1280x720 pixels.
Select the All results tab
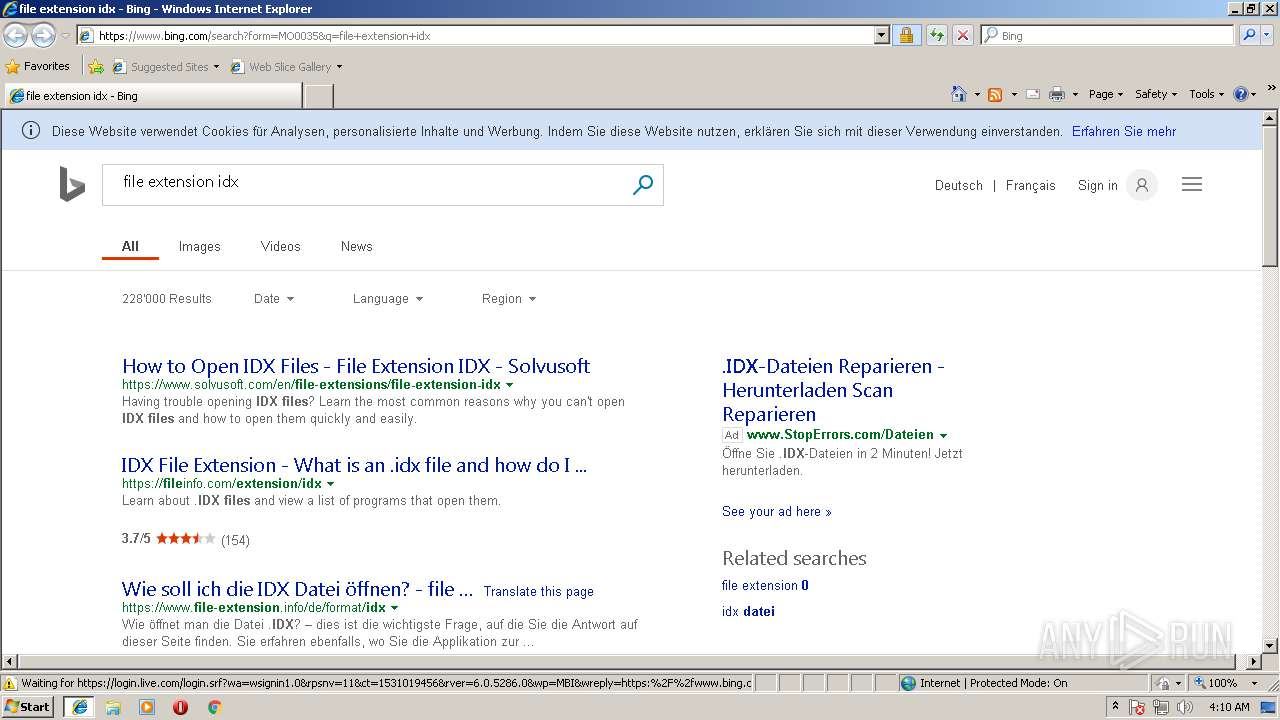coord(130,246)
